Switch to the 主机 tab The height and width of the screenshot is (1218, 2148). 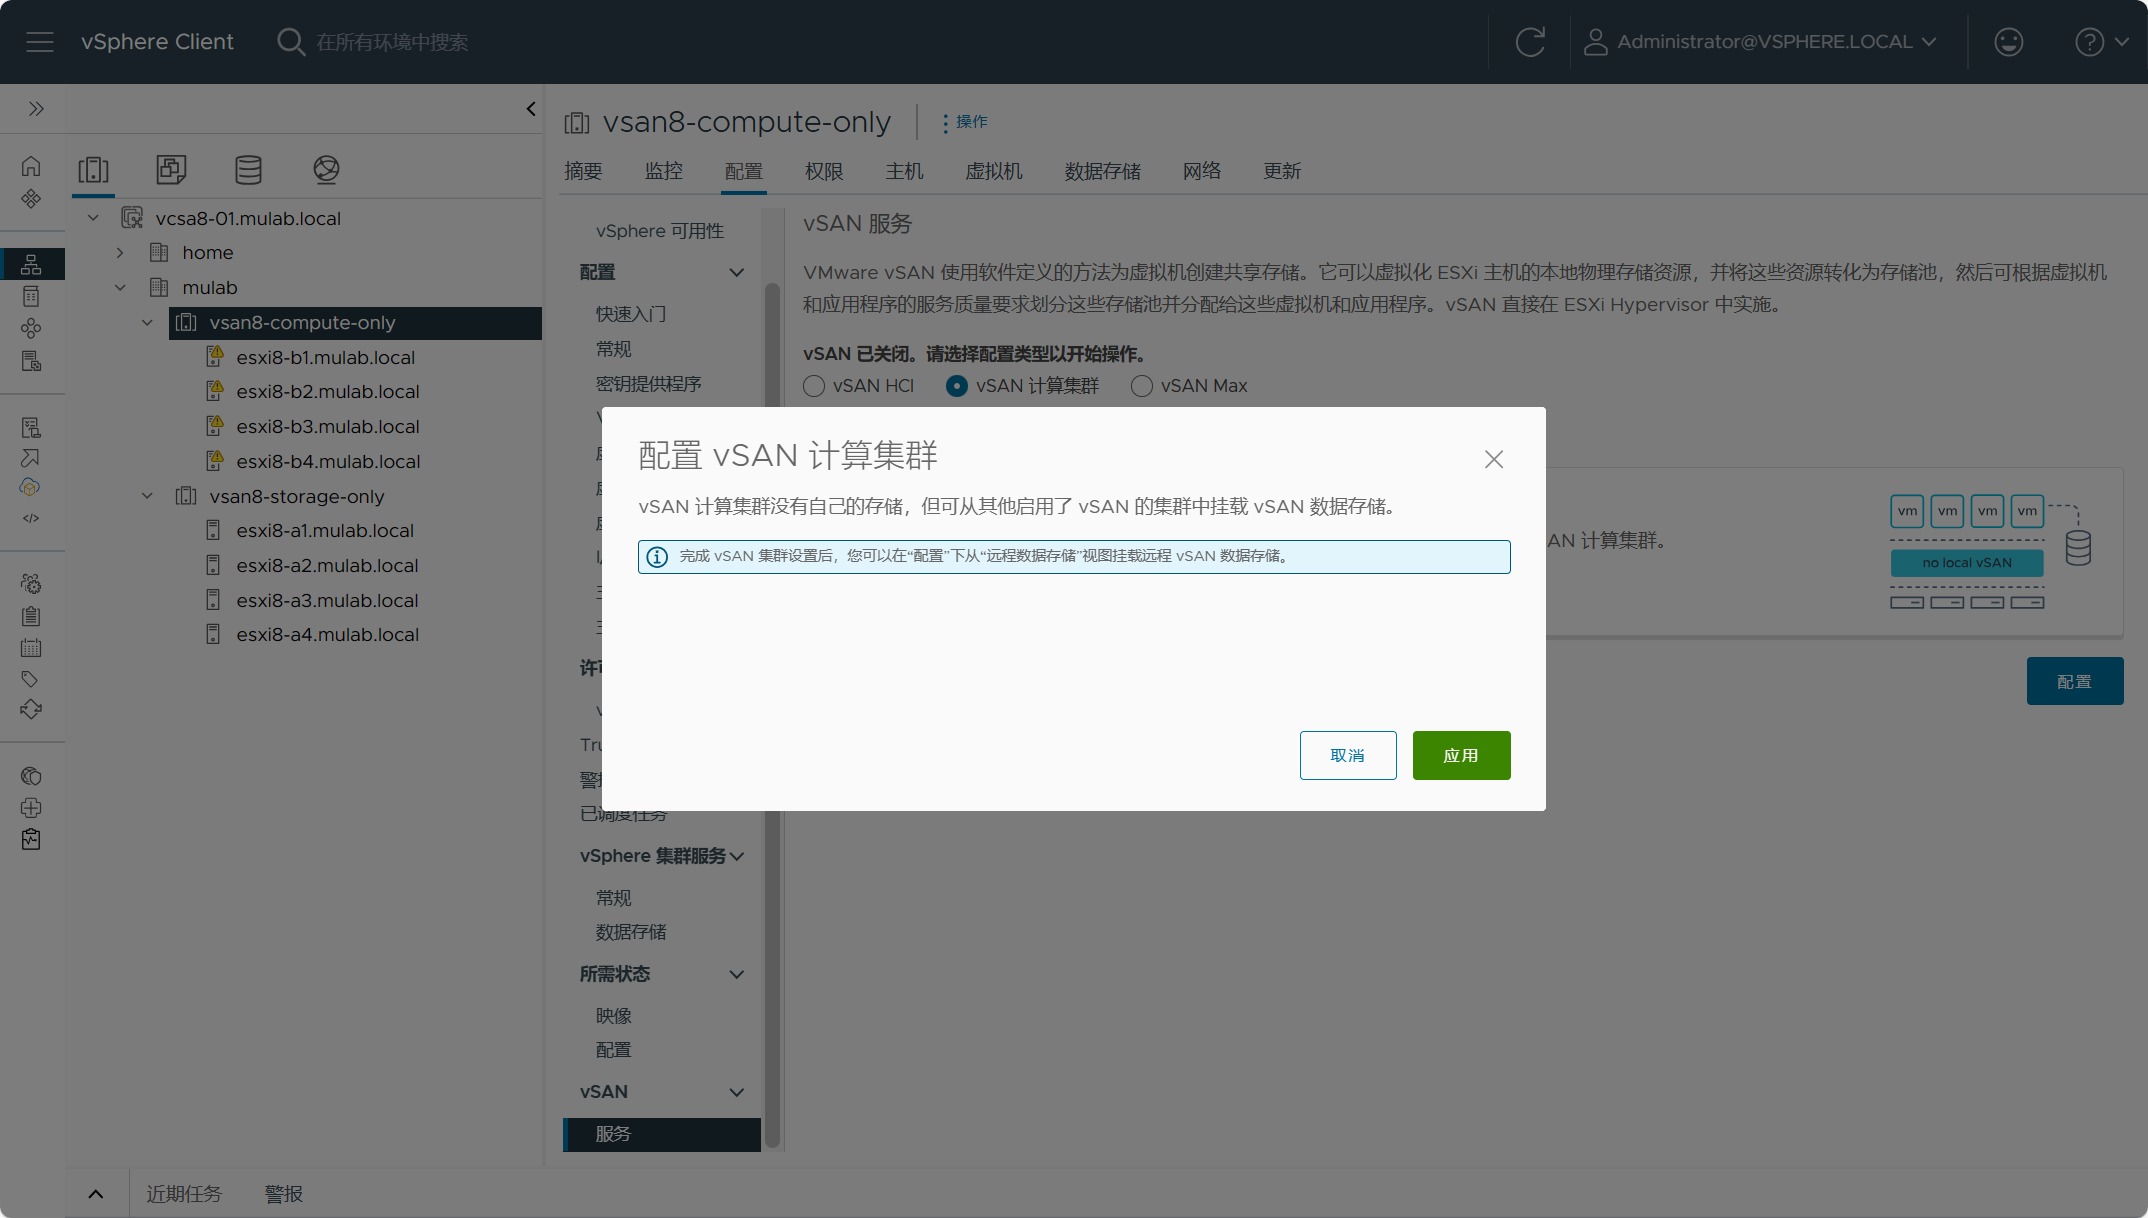click(x=904, y=171)
